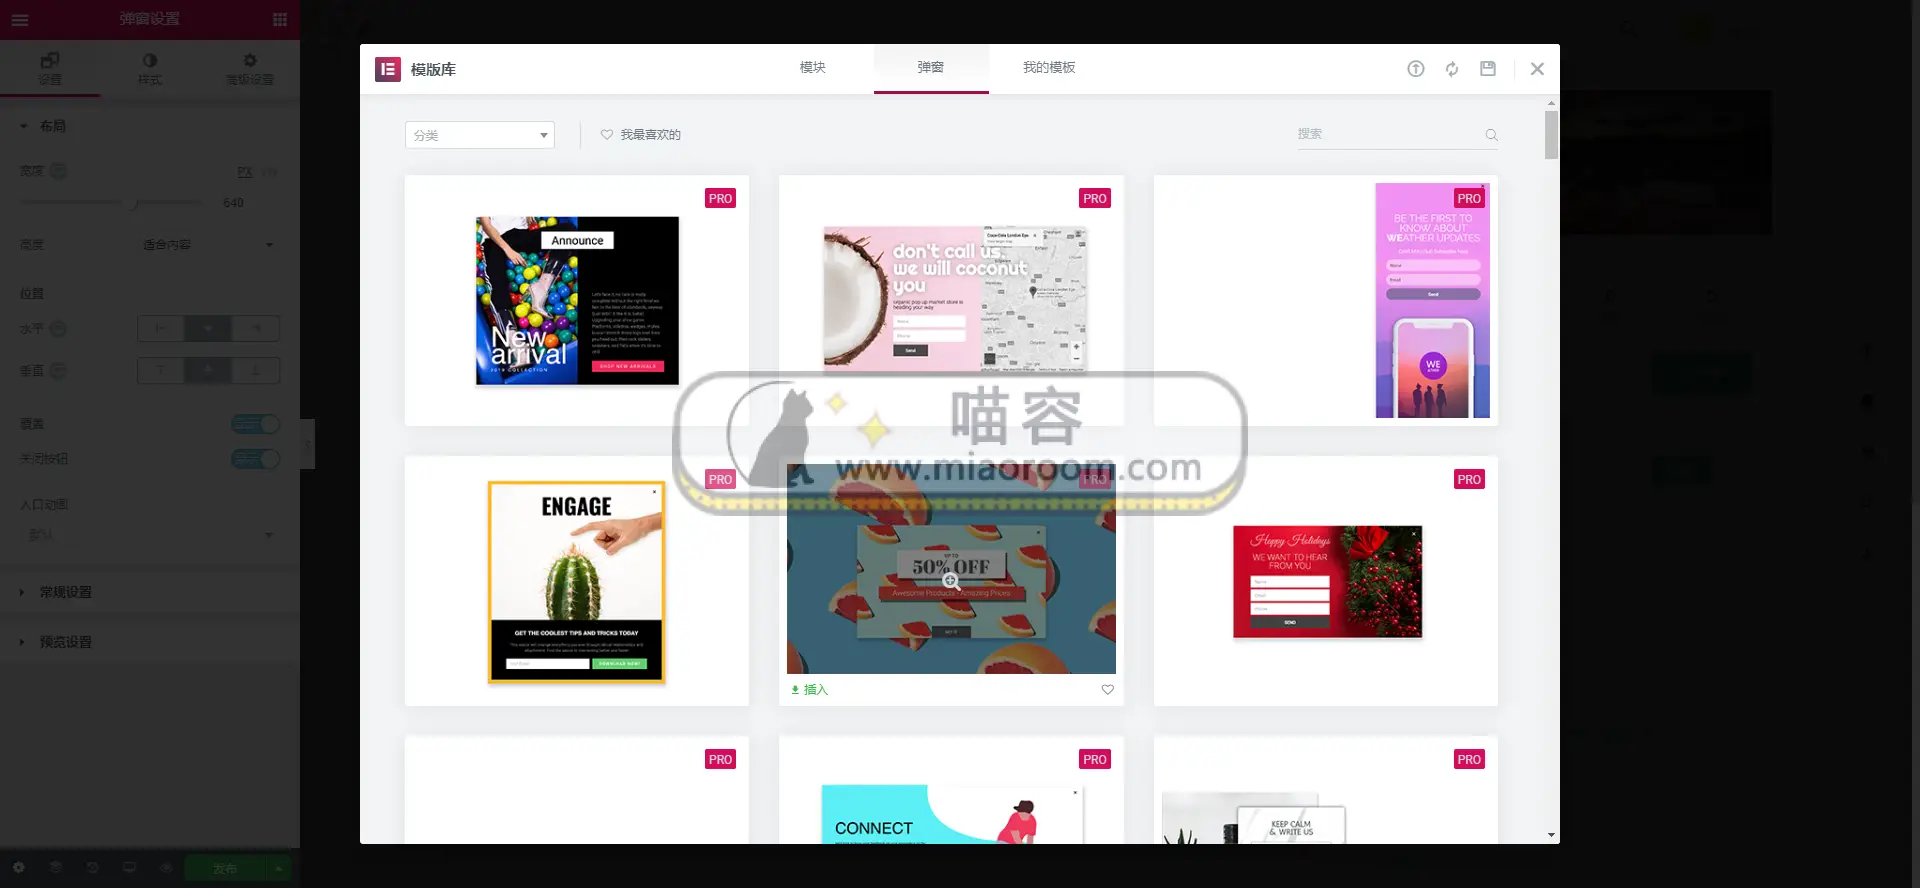Click the upload template icon in library header
The width and height of the screenshot is (1920, 888).
pos(1416,69)
